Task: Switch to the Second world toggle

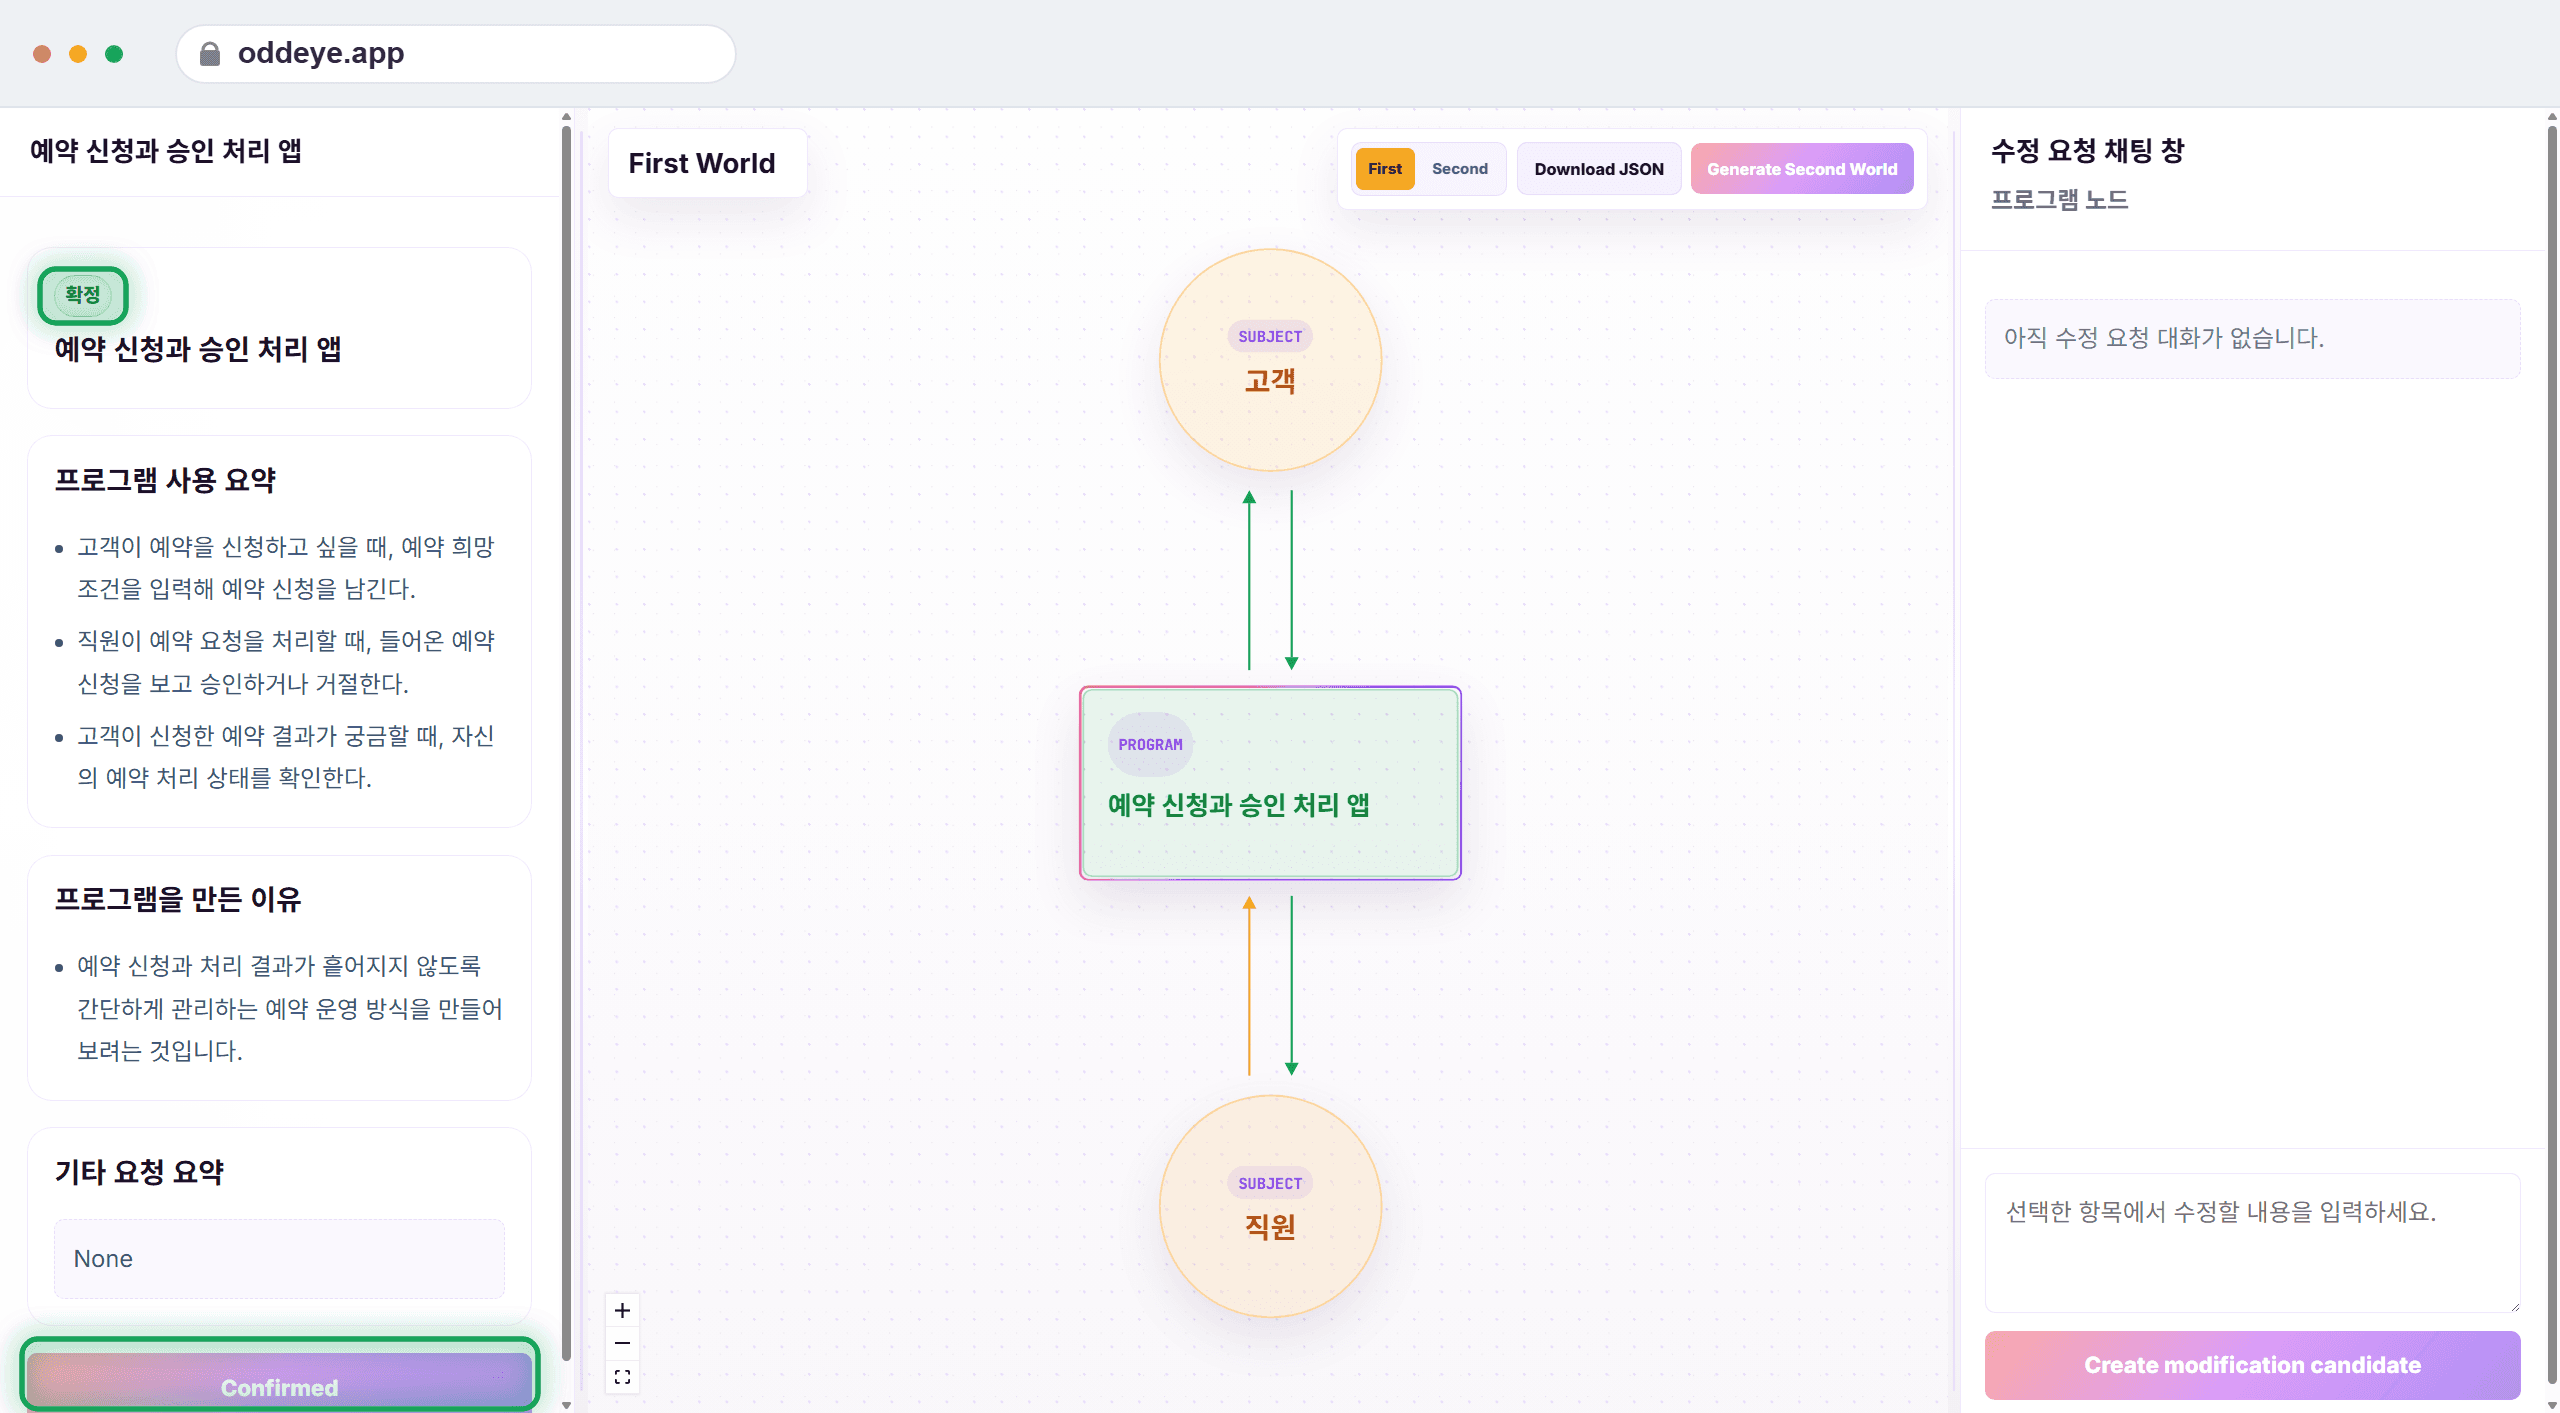Action: [x=1460, y=169]
